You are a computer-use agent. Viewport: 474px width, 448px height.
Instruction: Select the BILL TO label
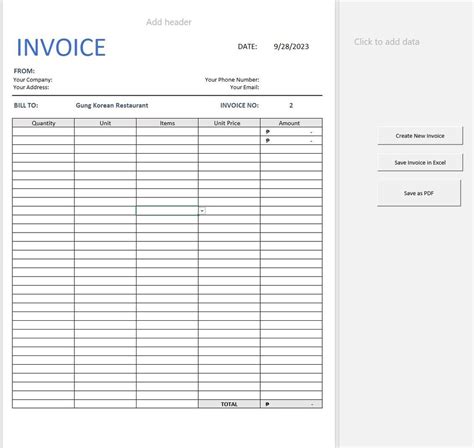pyautogui.click(x=26, y=105)
